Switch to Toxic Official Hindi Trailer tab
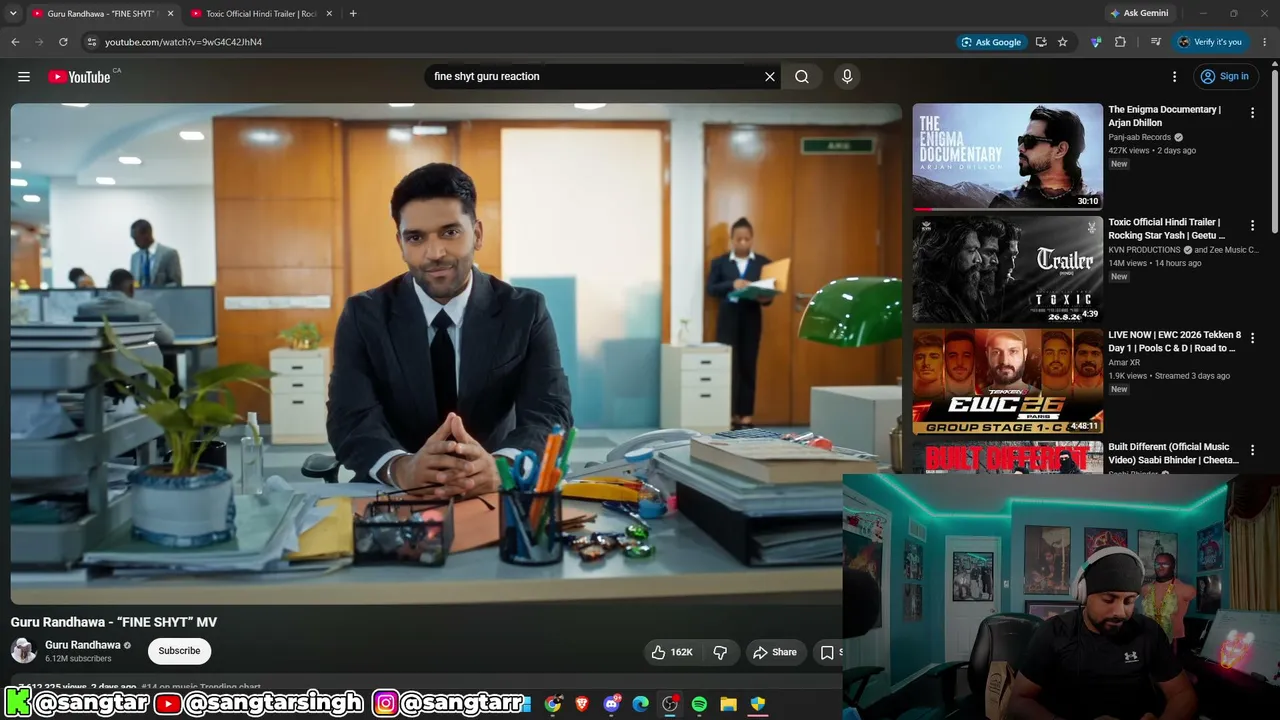 pos(262,14)
